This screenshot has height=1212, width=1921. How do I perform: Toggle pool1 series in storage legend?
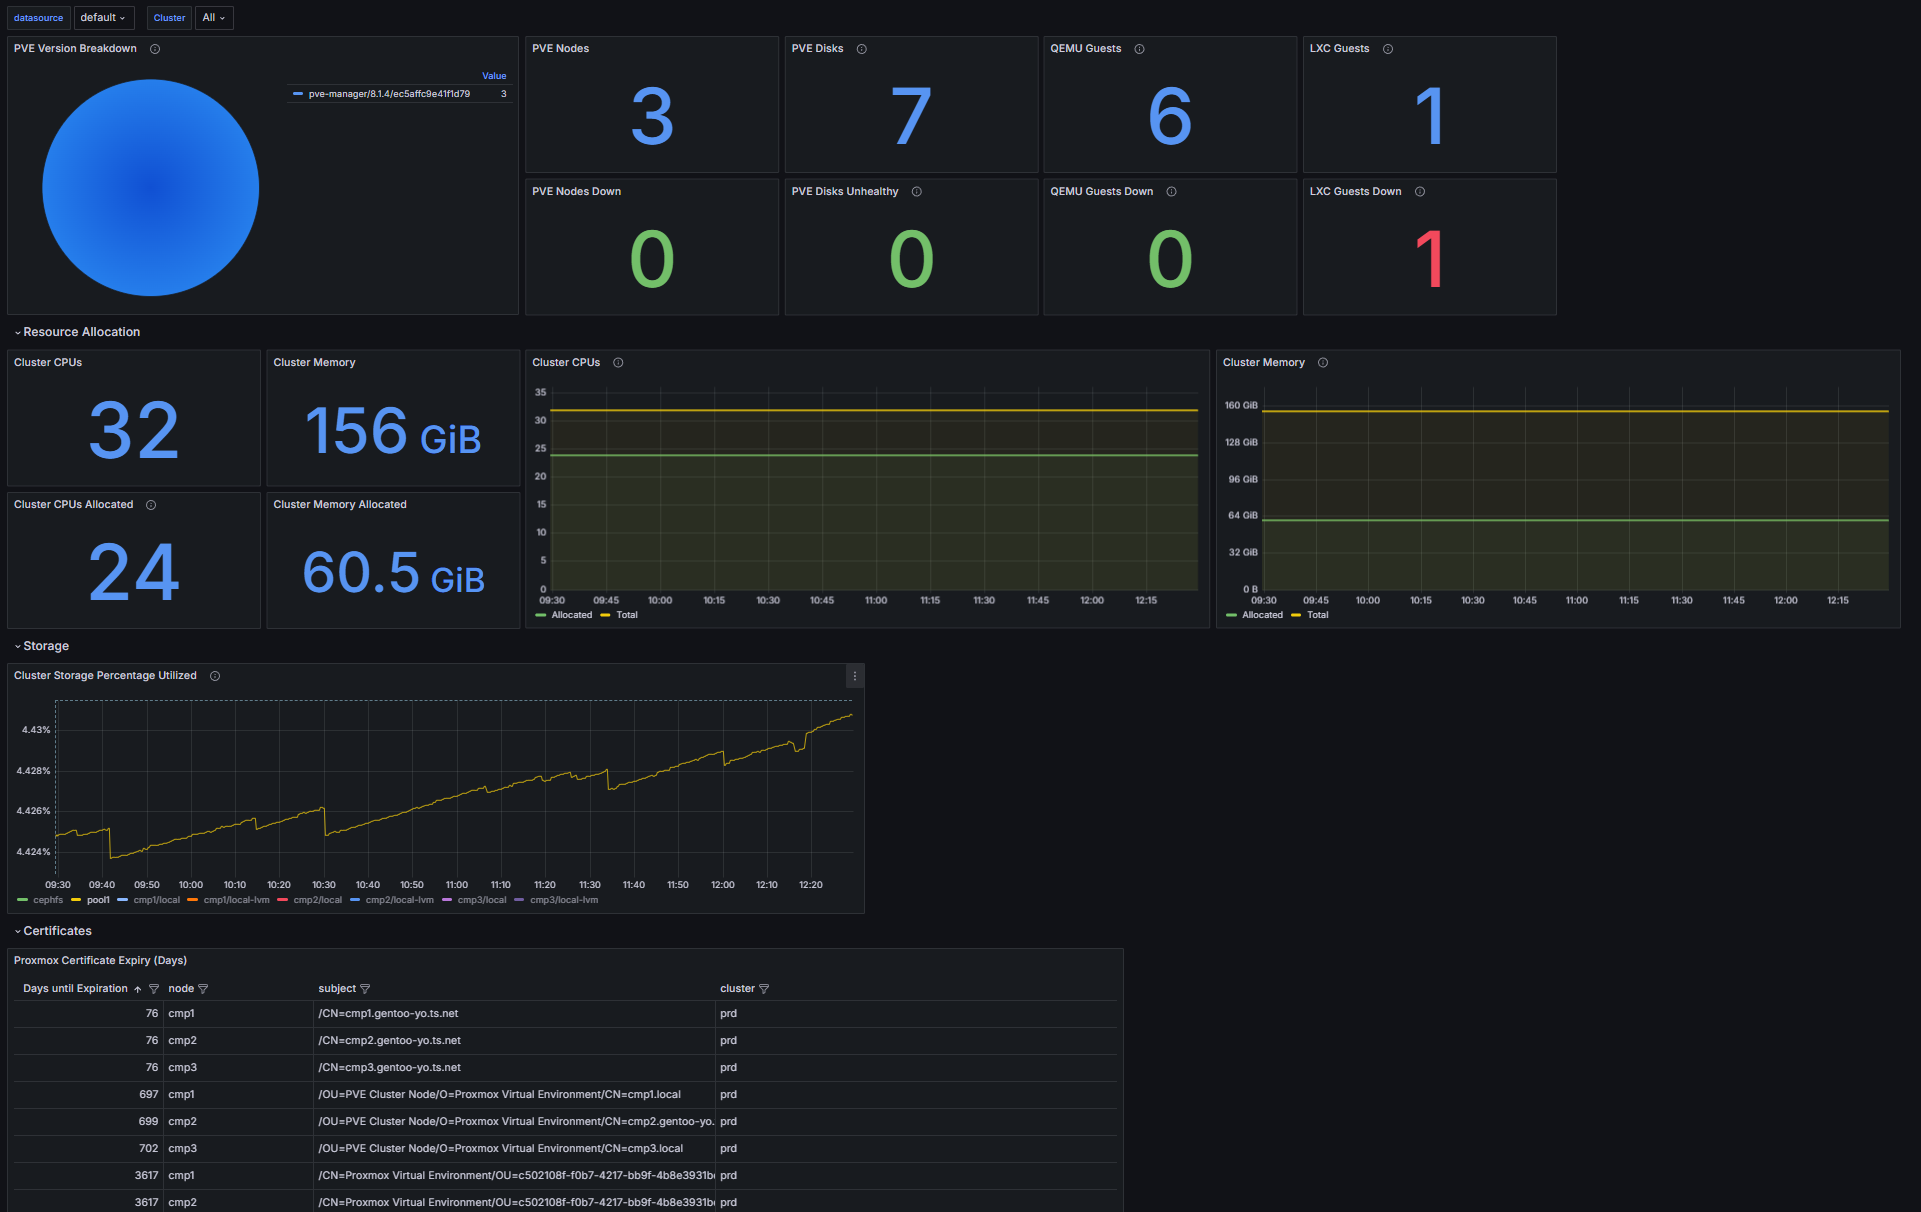click(x=98, y=900)
